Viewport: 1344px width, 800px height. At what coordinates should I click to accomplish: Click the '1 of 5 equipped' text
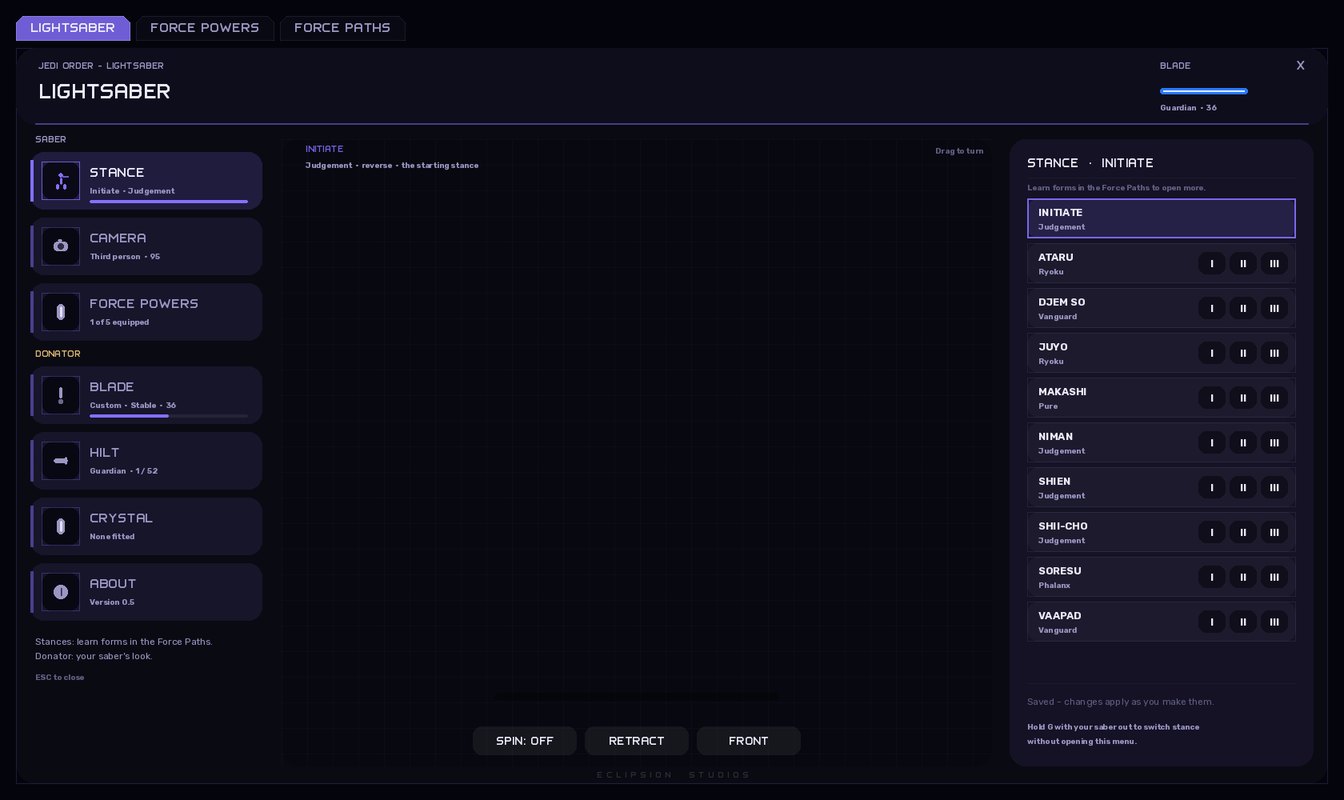(x=120, y=323)
